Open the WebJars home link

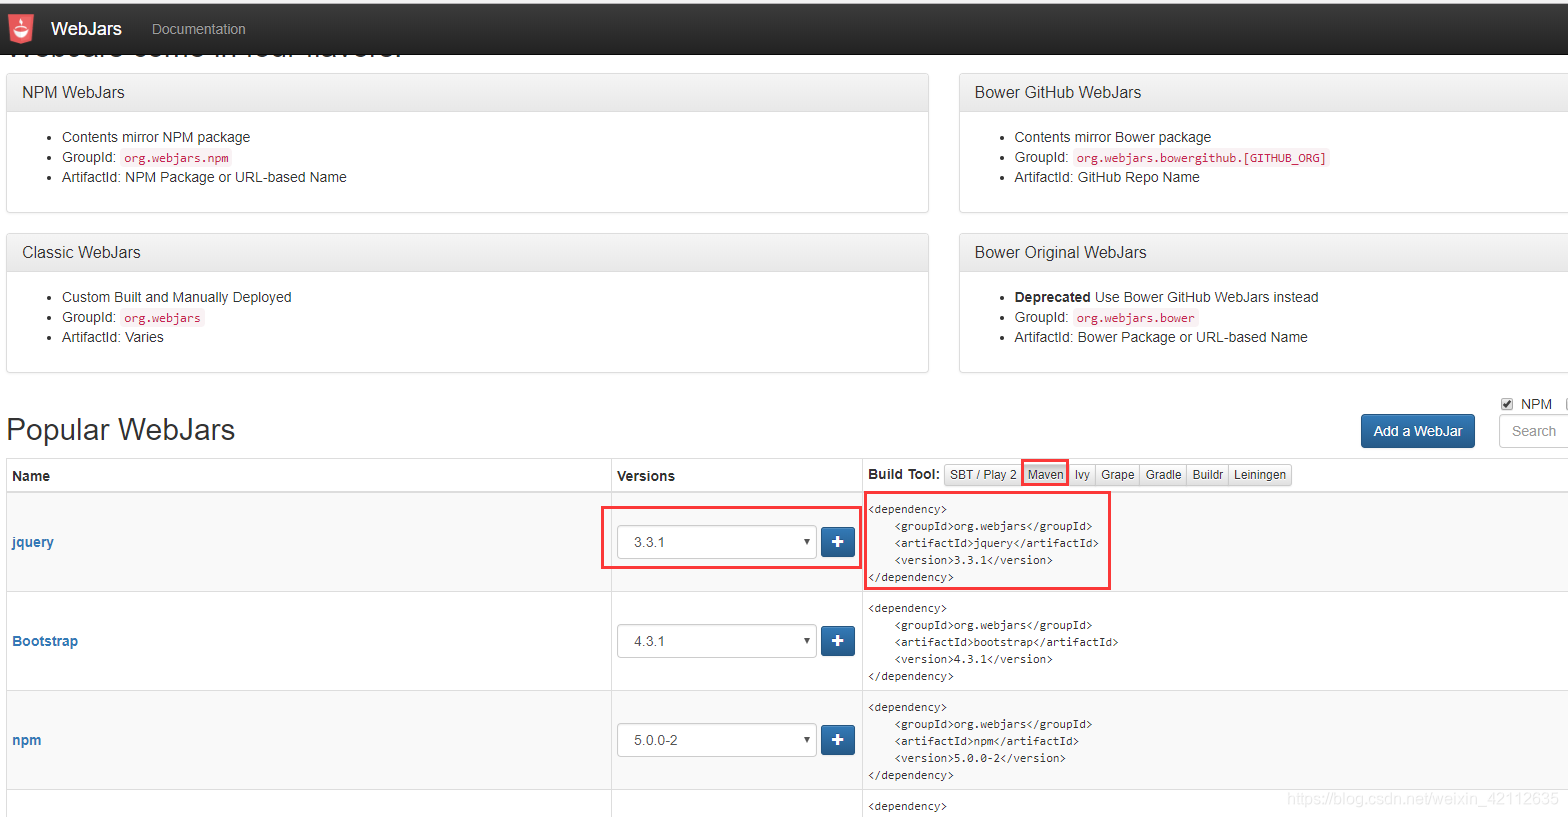(x=86, y=29)
